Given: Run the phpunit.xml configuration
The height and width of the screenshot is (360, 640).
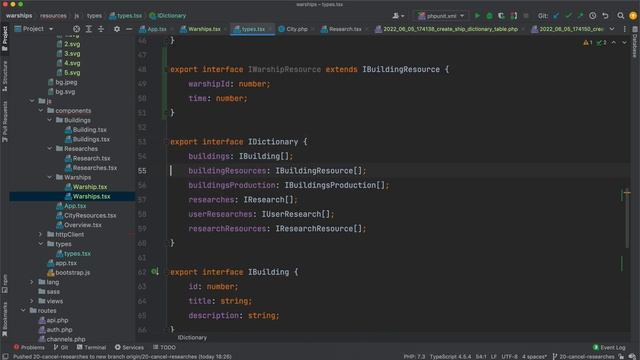Looking at the screenshot, I should (x=477, y=16).
